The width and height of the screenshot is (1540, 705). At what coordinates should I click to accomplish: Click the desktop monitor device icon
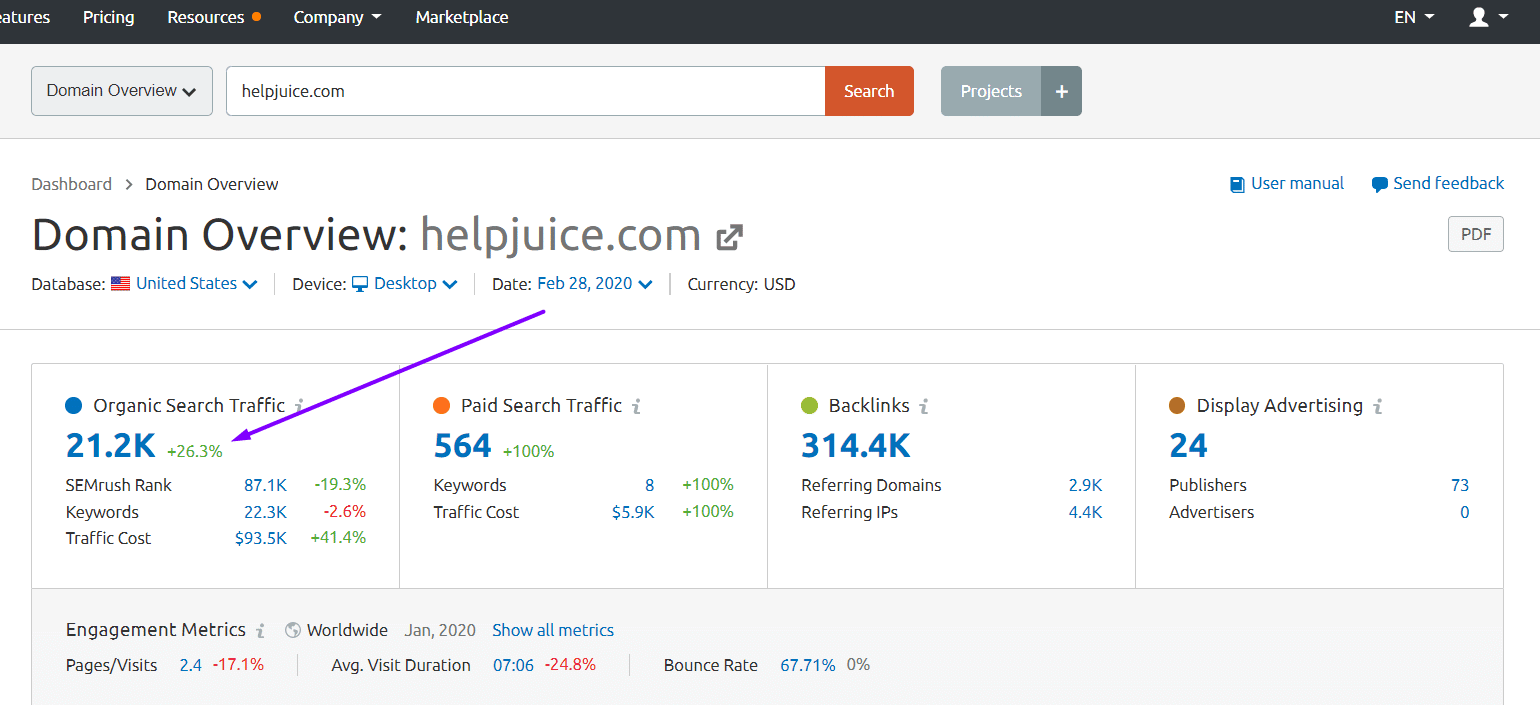click(x=360, y=284)
